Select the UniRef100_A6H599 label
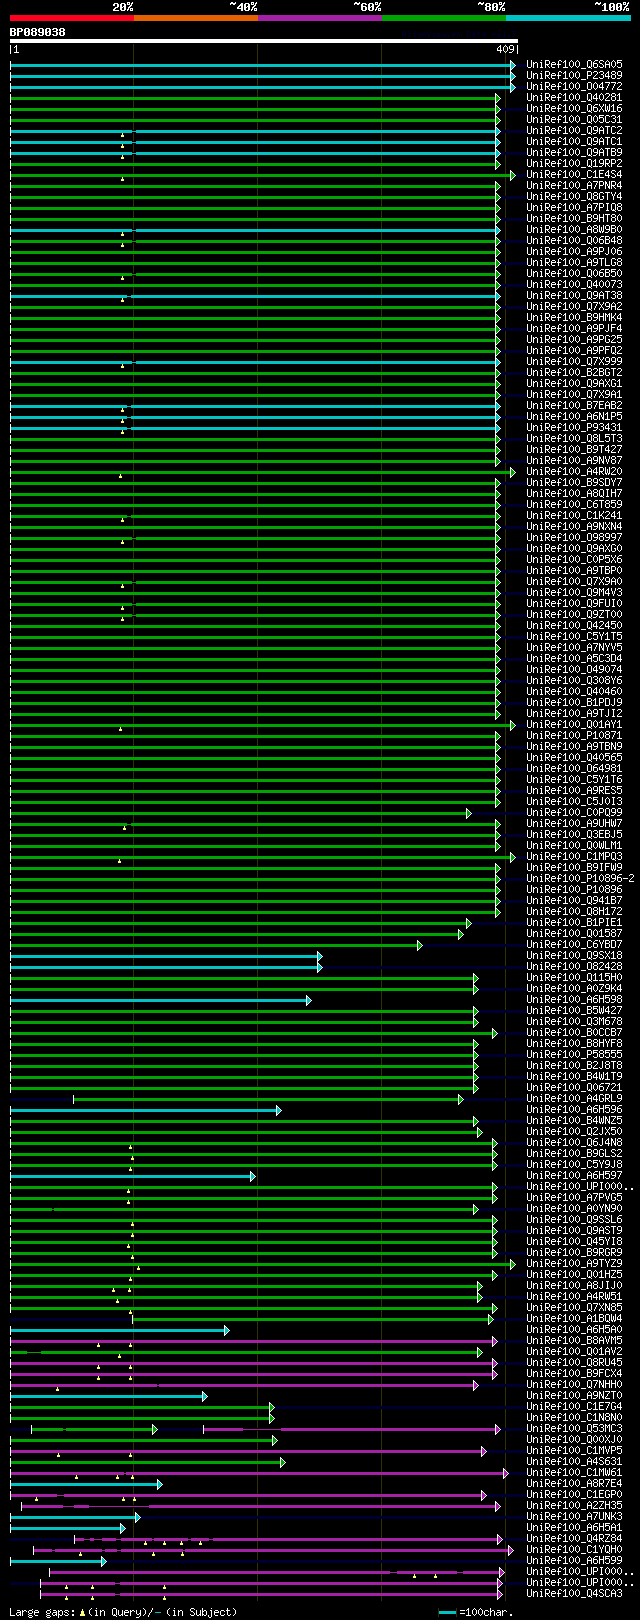This screenshot has width=640, height=1620. coord(574,1561)
